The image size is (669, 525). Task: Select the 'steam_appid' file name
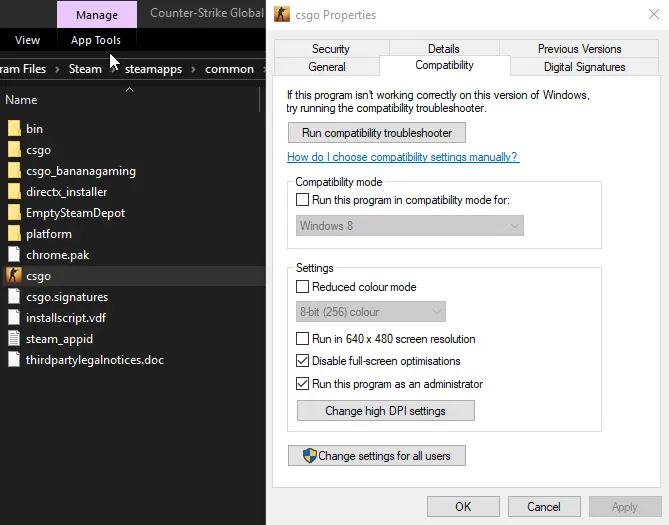59,338
